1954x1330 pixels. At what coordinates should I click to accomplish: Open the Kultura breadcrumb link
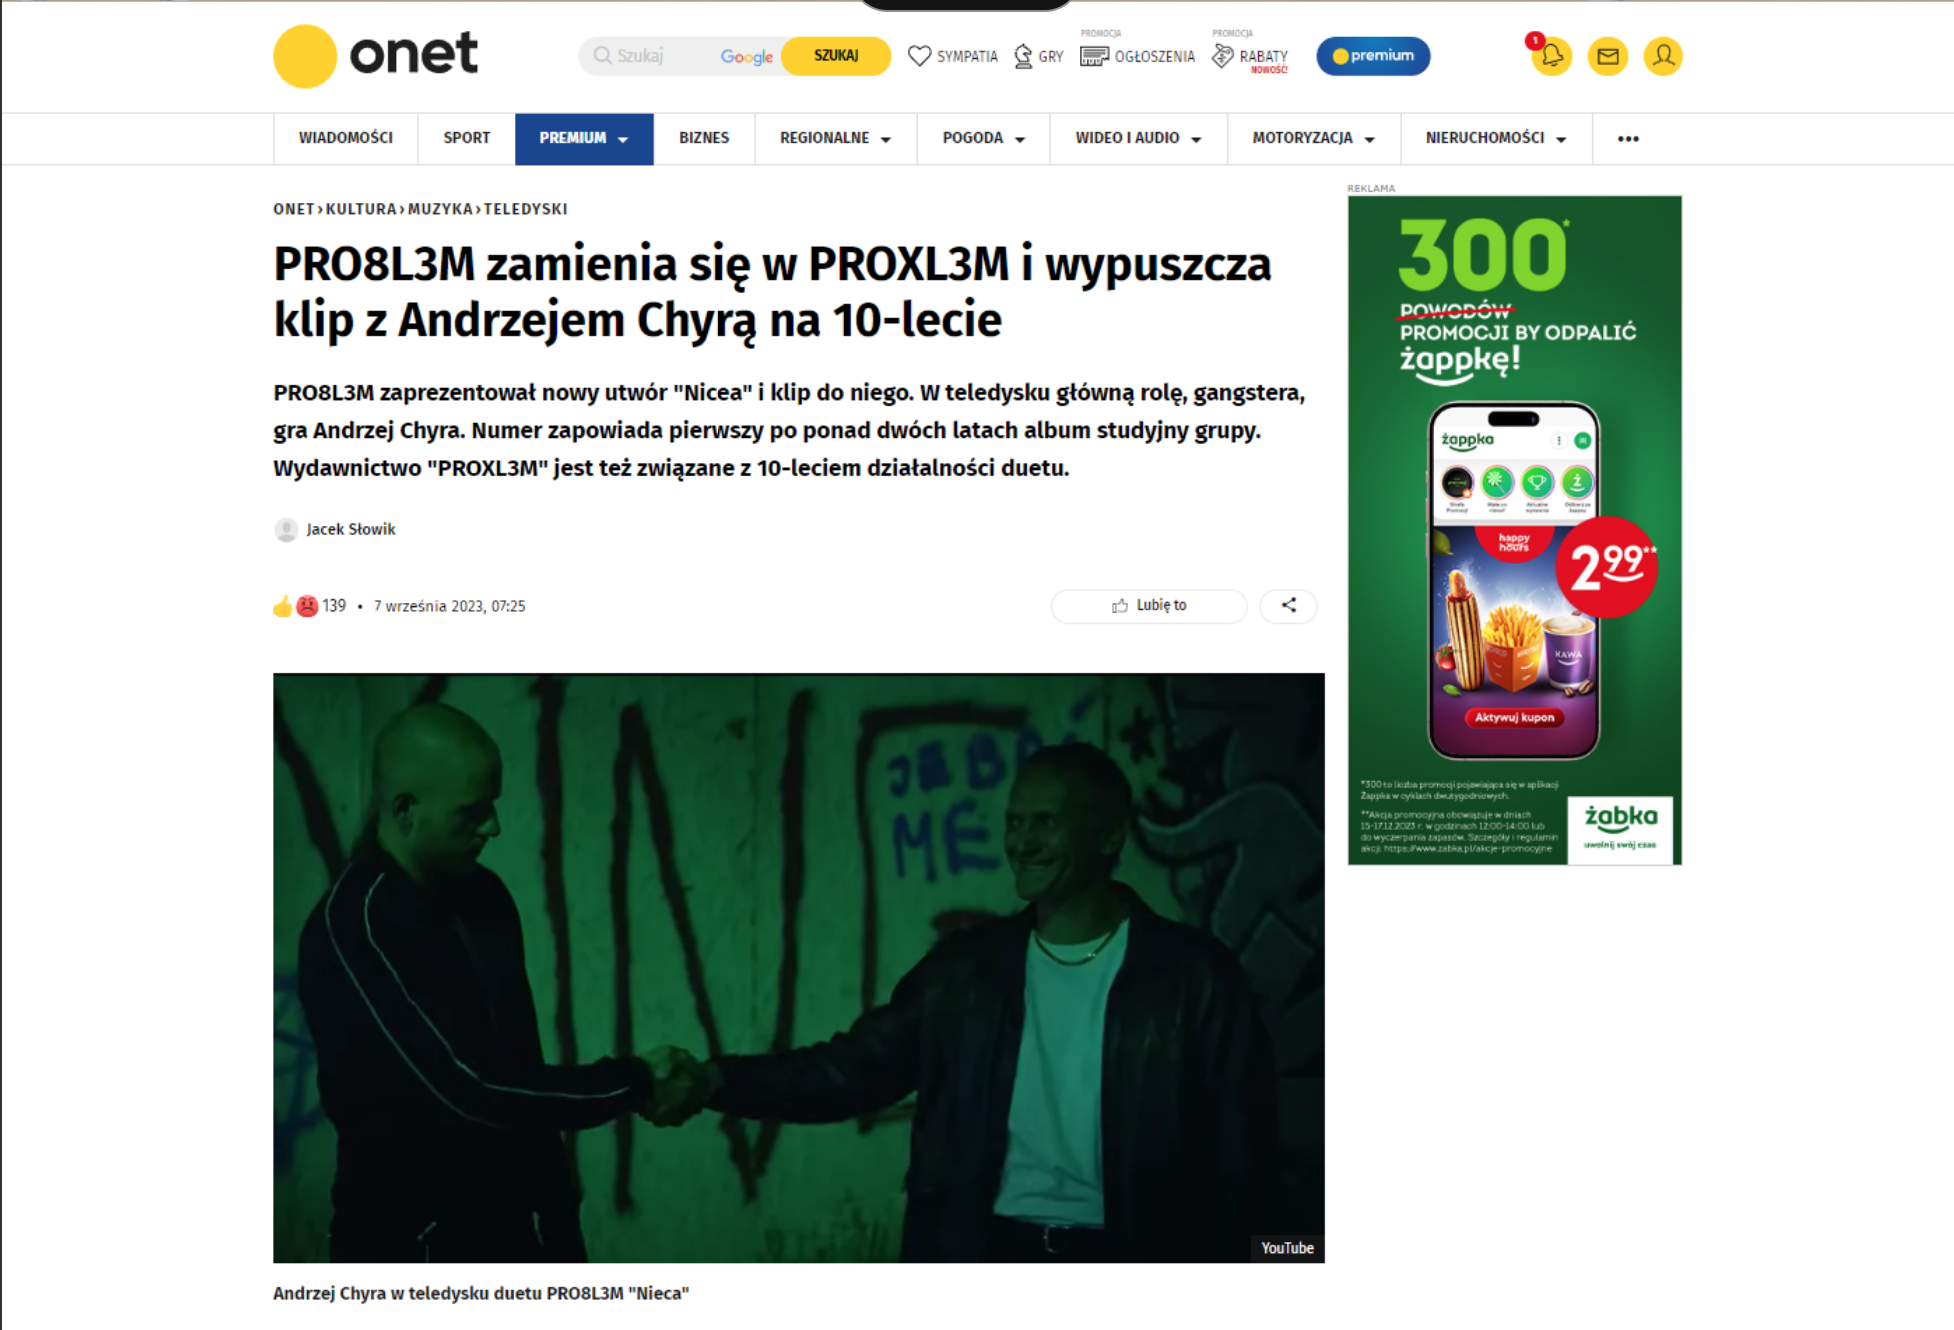click(x=361, y=209)
